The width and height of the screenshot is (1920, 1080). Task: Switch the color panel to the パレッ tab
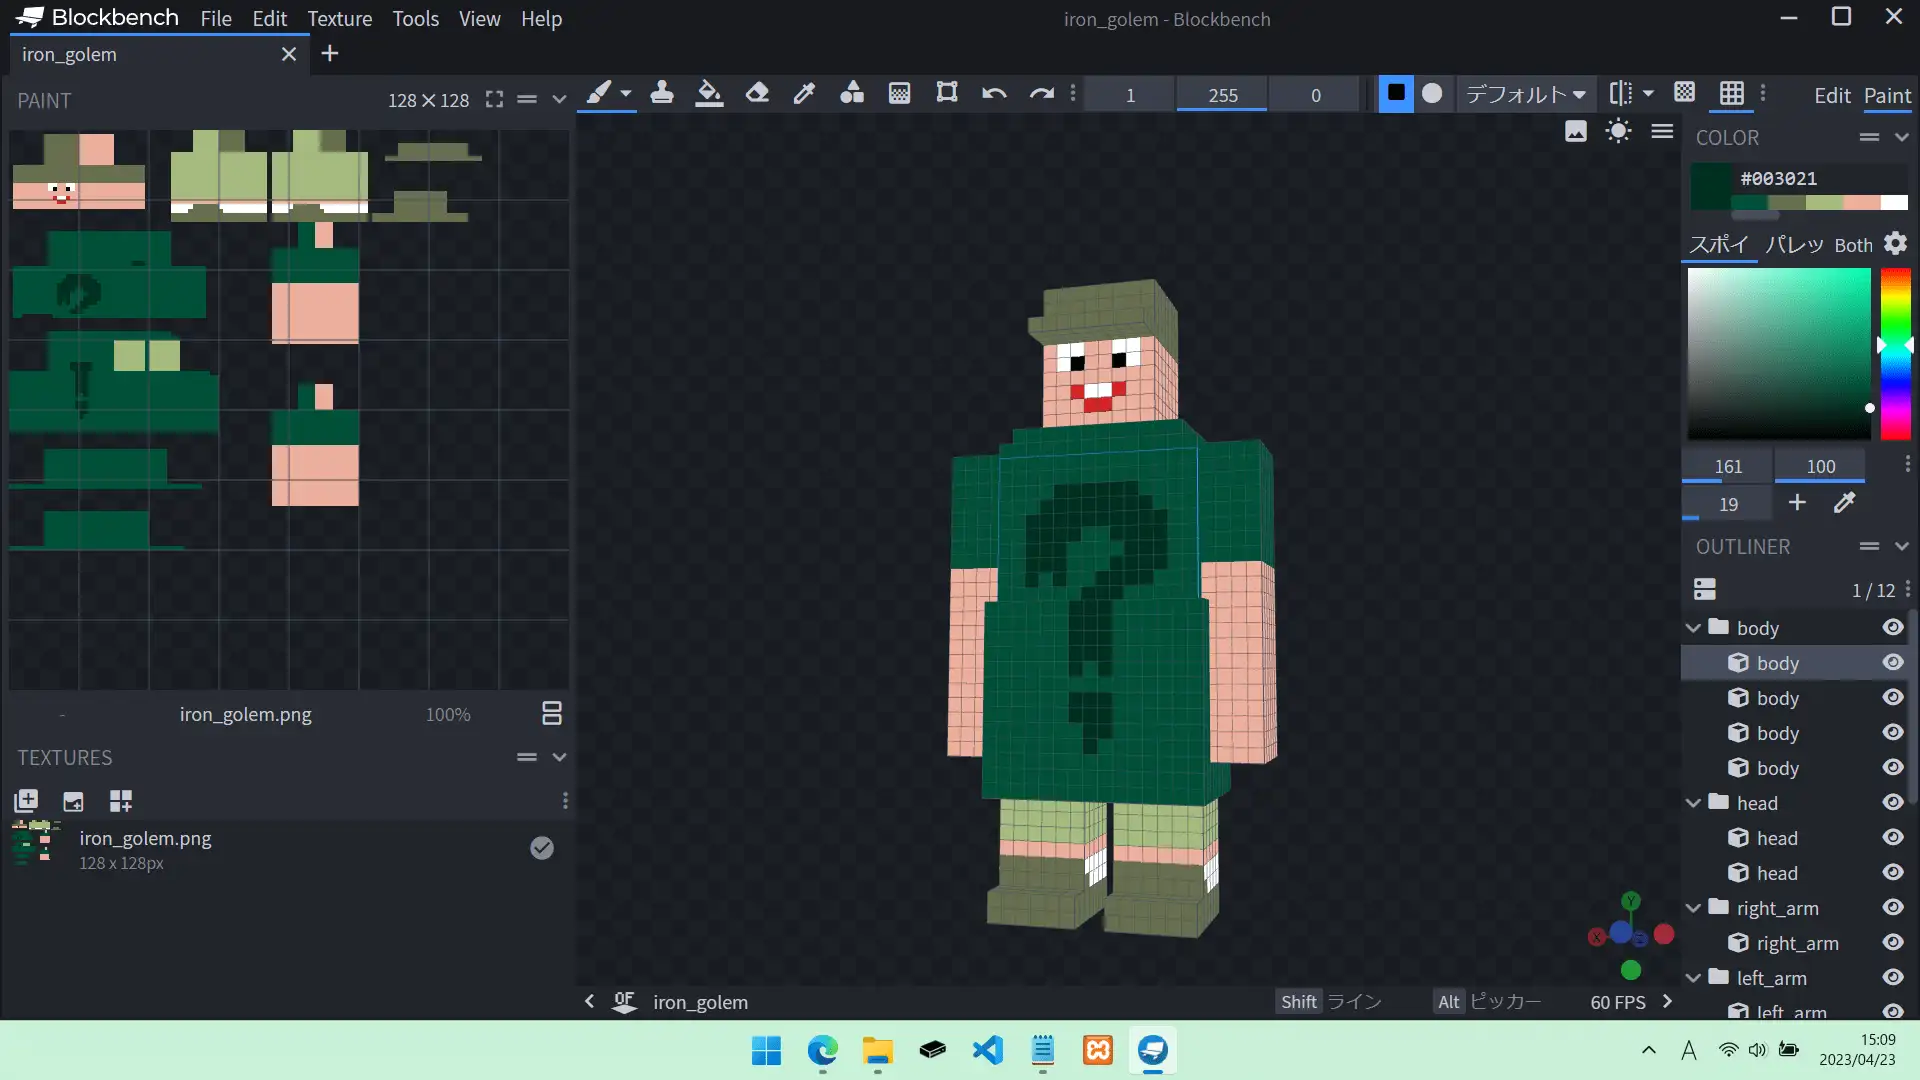(x=1794, y=245)
